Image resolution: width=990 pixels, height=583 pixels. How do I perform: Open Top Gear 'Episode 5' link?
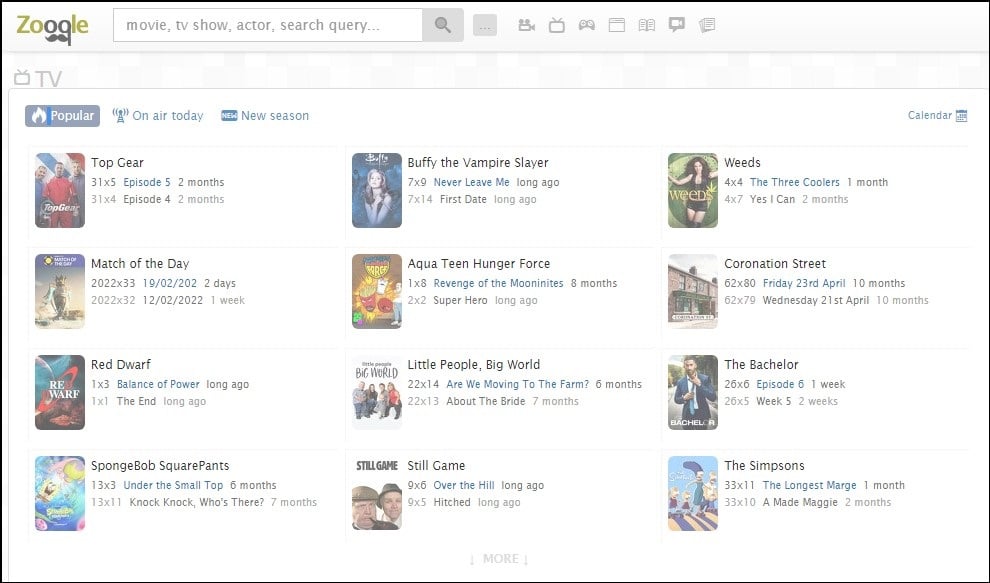pyautogui.click(x=147, y=182)
